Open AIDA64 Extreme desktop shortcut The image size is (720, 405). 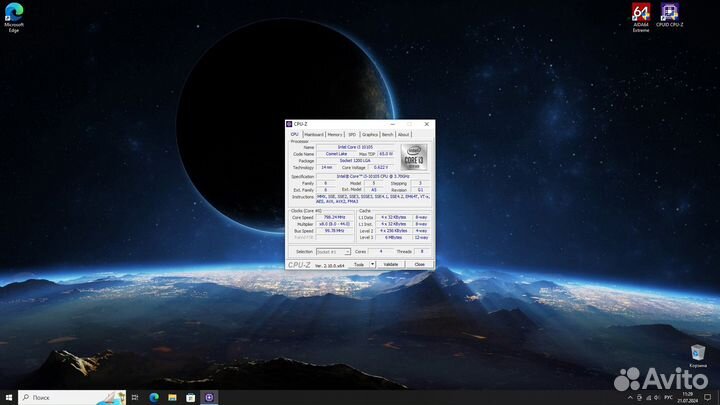click(641, 17)
